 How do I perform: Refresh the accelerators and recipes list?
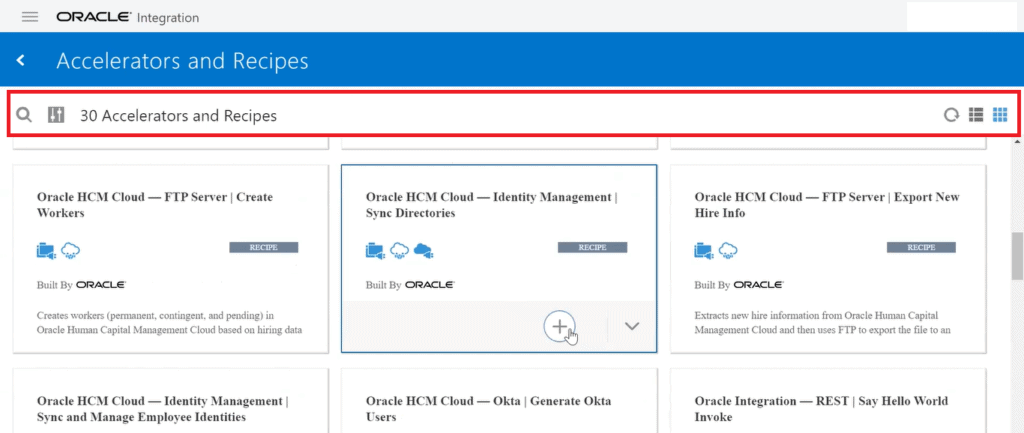(x=952, y=116)
